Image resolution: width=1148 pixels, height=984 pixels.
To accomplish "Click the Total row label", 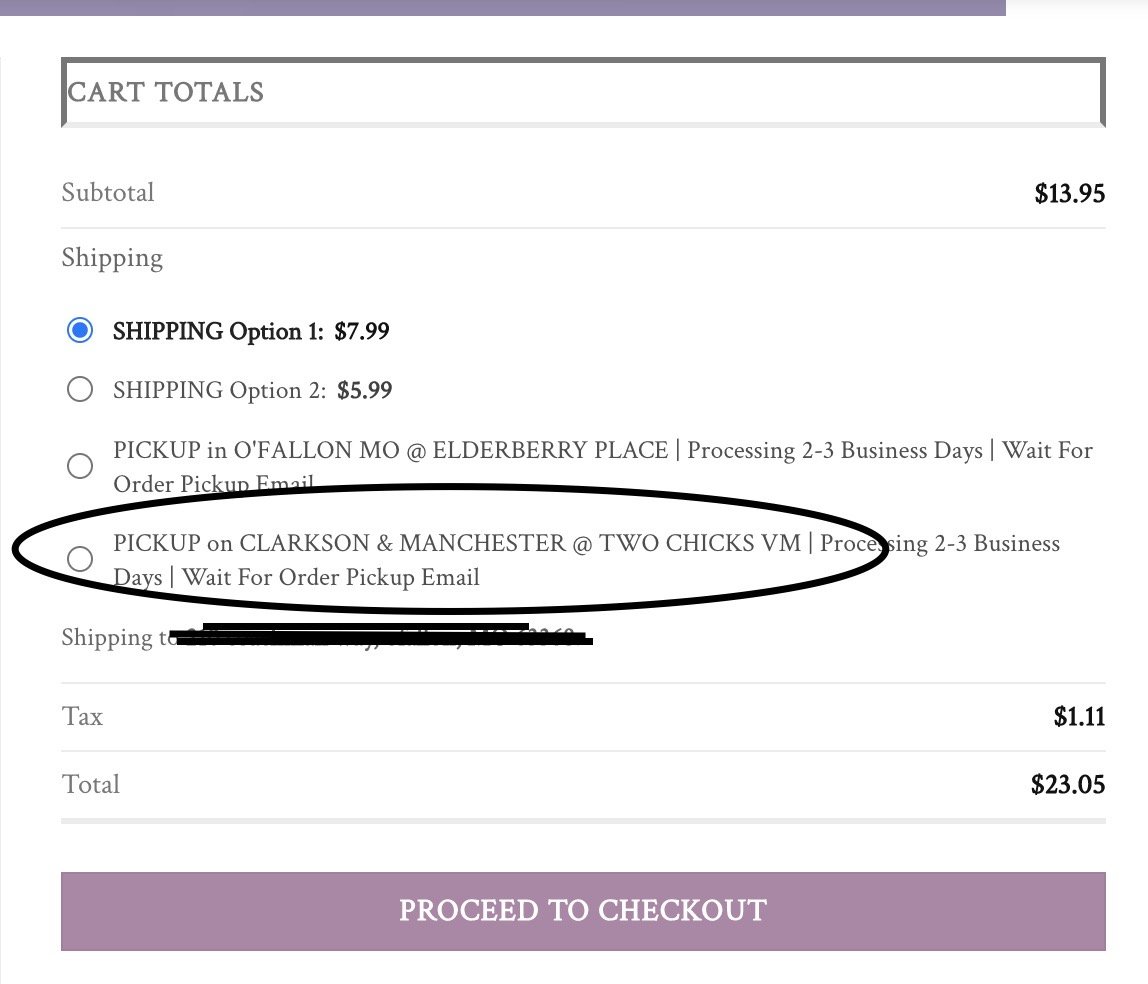I will click(91, 785).
